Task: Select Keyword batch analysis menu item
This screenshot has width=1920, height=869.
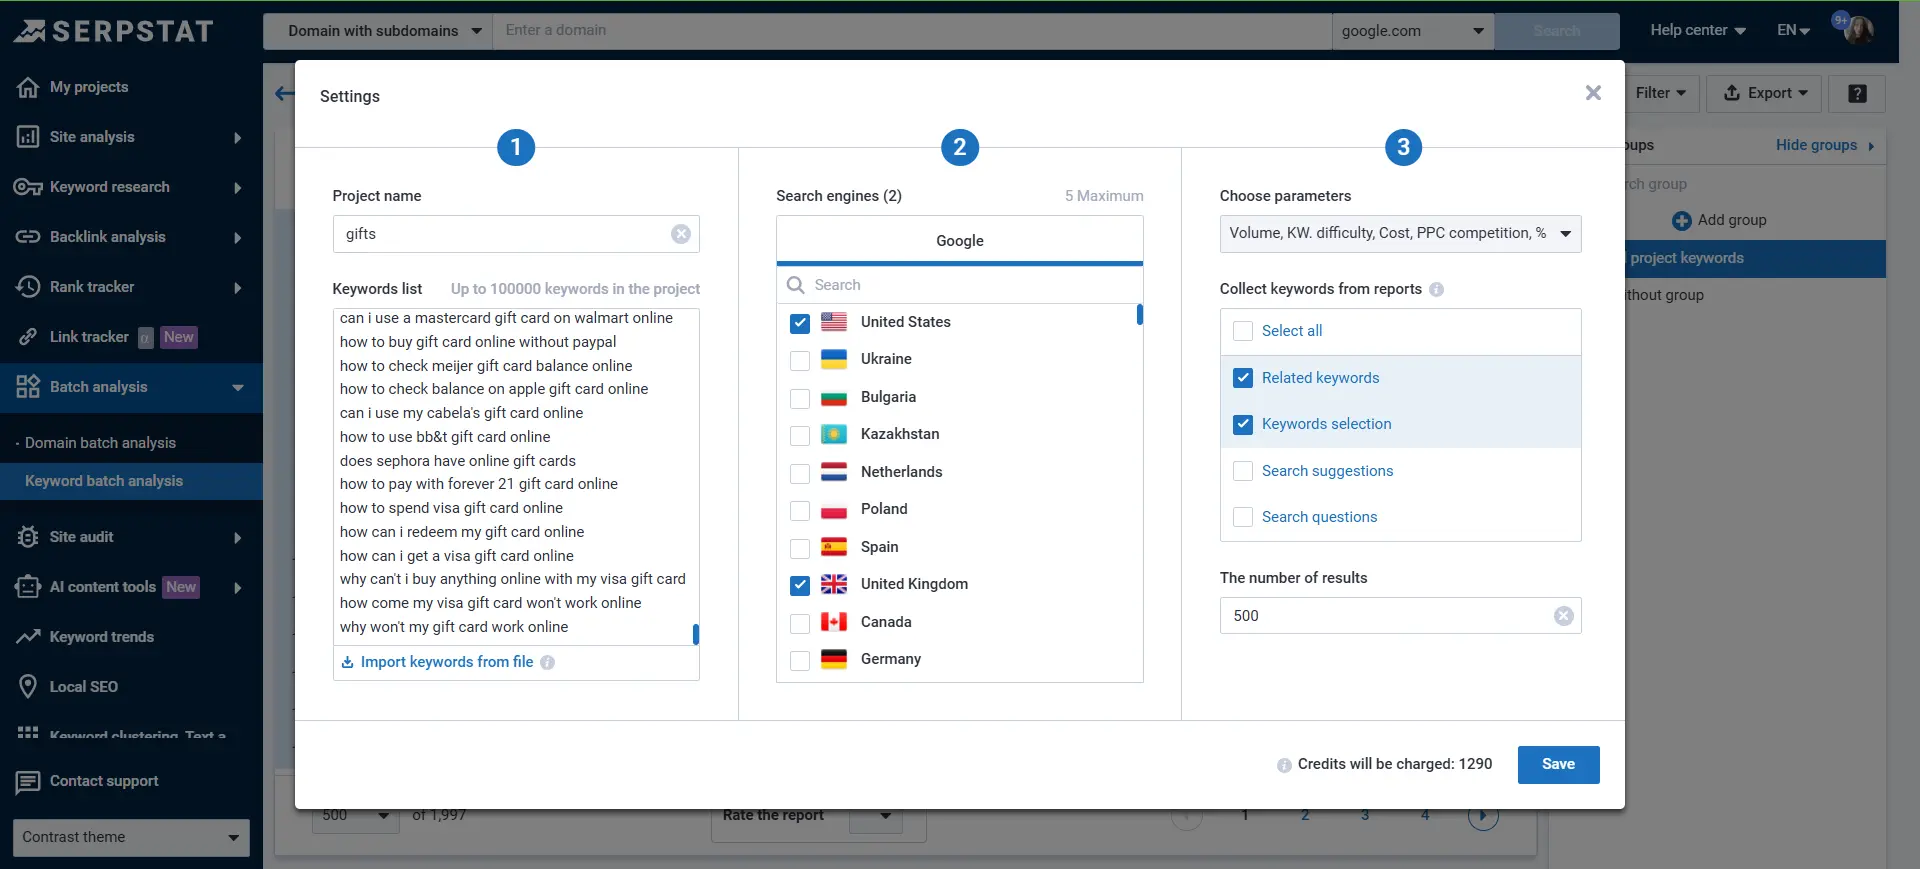Action: point(104,481)
